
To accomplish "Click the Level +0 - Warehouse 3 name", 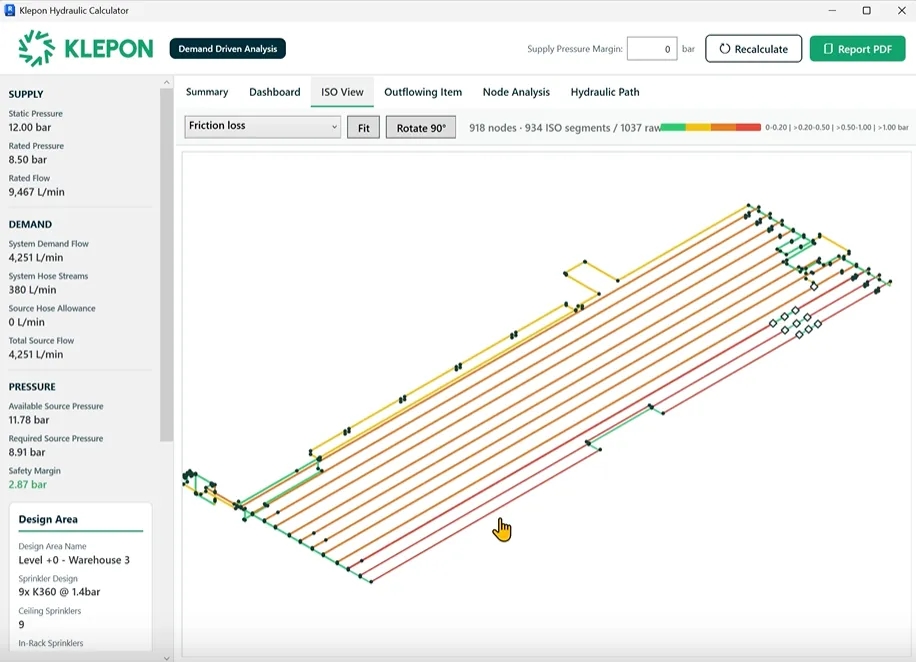I will pyautogui.click(x=74, y=560).
